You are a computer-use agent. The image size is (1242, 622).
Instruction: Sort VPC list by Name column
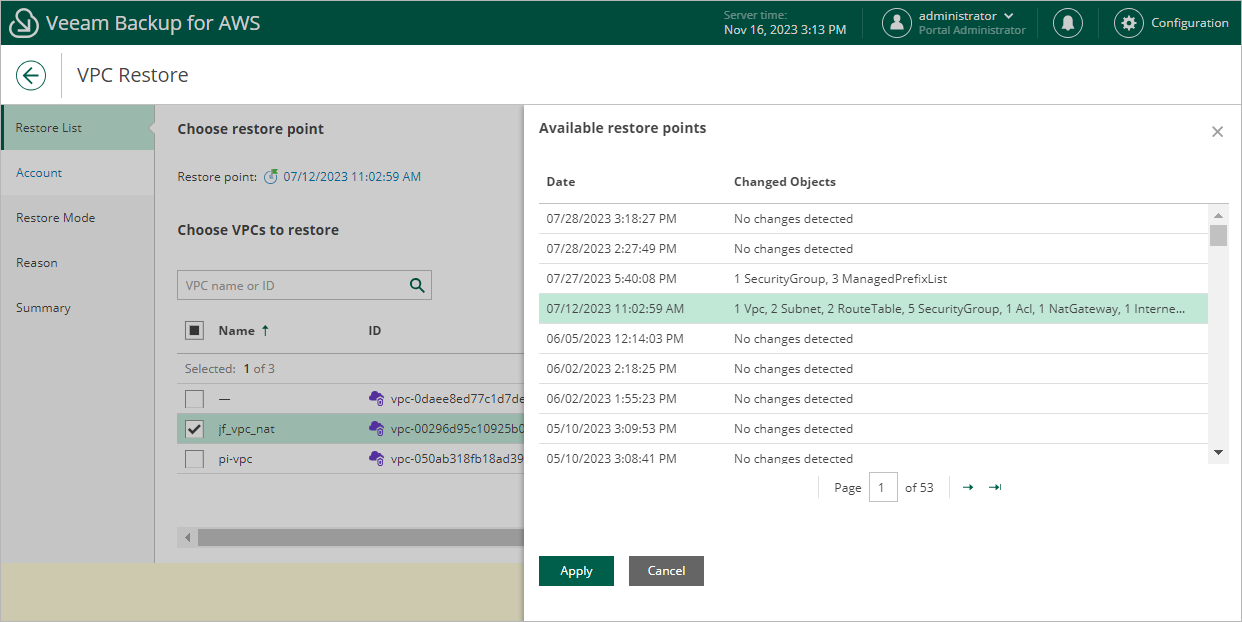pyautogui.click(x=244, y=330)
